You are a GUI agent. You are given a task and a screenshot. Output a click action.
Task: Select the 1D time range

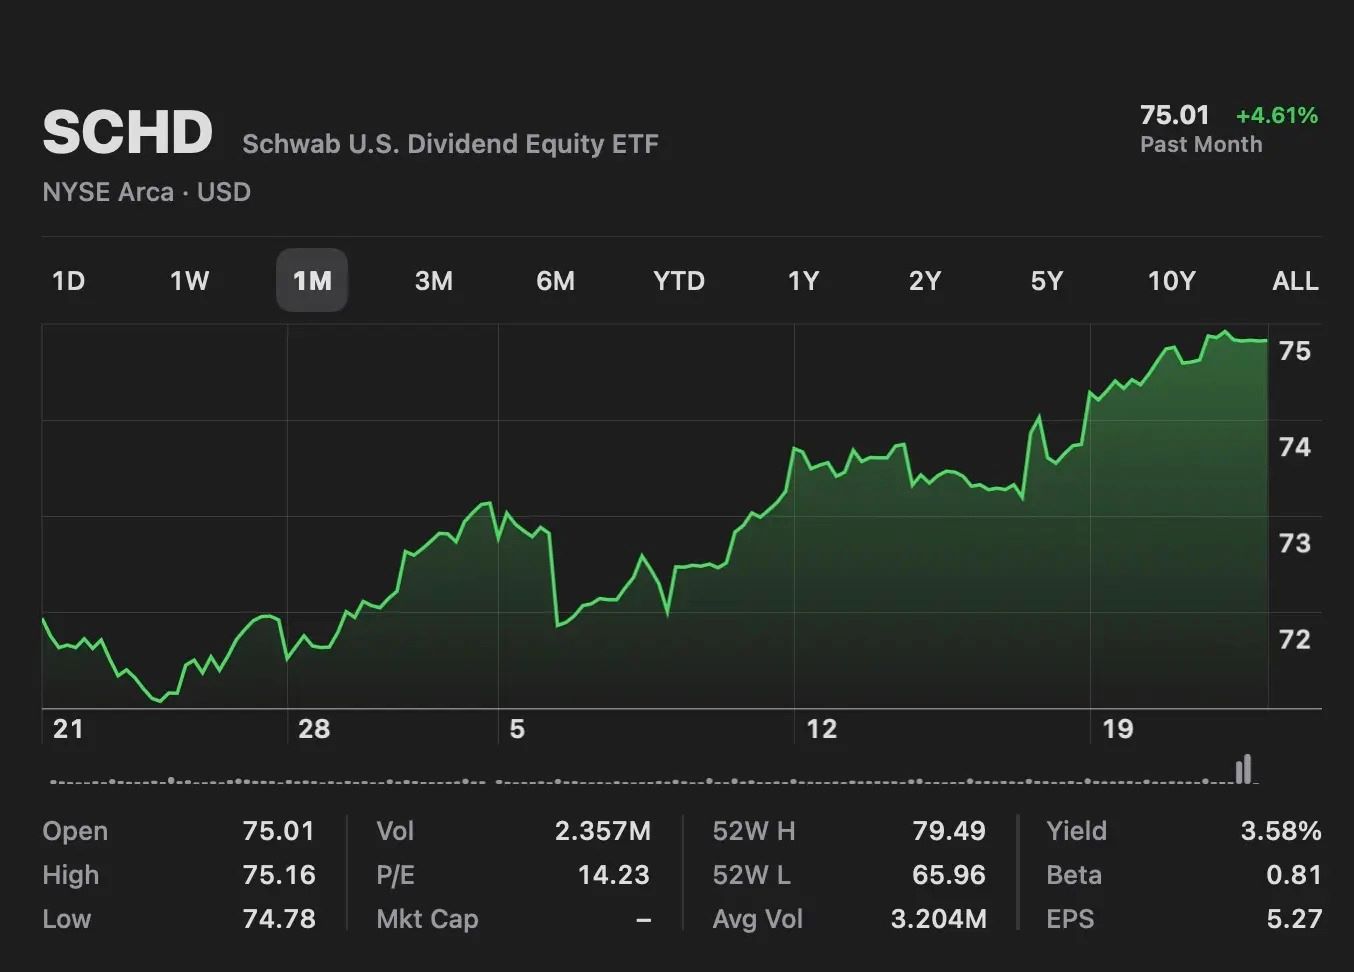(x=68, y=281)
